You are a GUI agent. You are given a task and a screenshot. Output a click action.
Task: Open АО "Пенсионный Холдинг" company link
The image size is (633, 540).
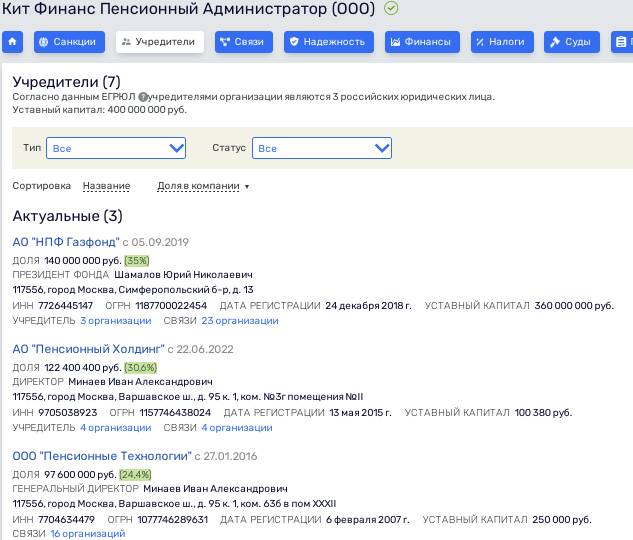pos(88,349)
